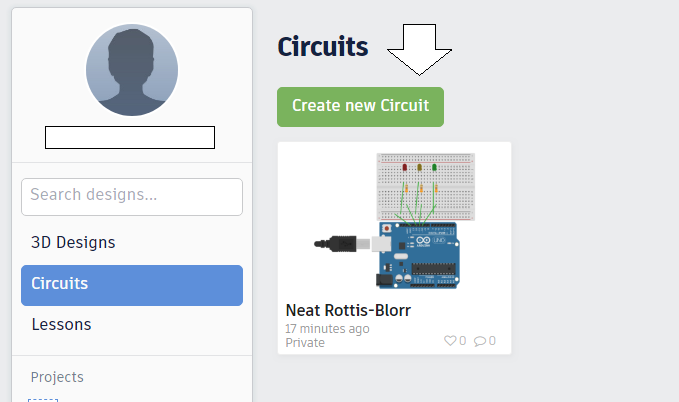Click the Private visibility label

(x=305, y=343)
